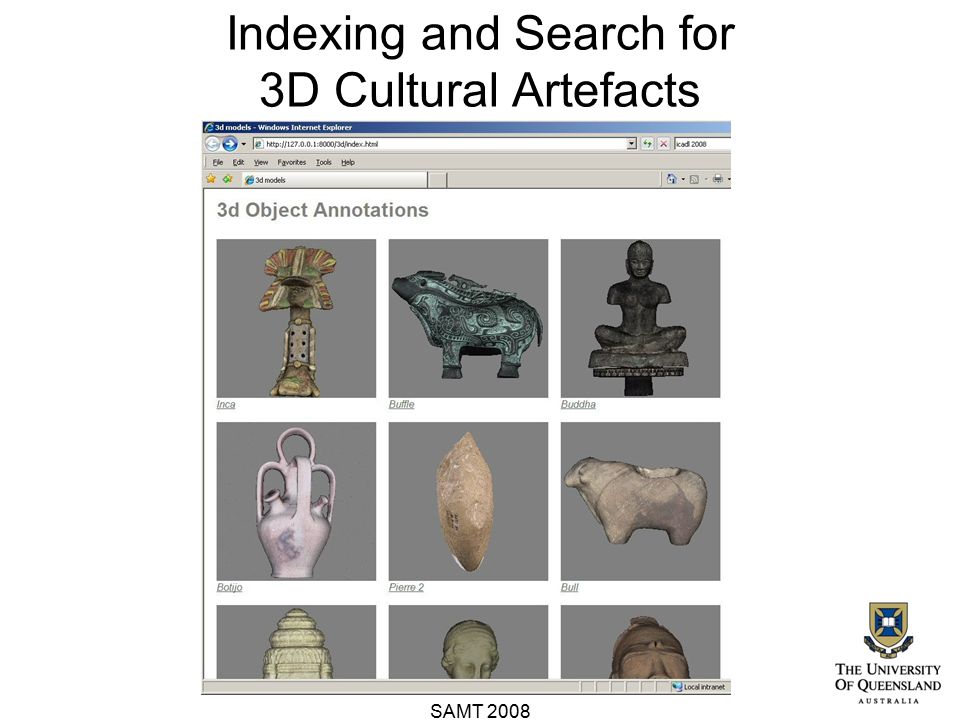Expand the Feeds dropdown arrow
This screenshot has width=960, height=720.
[706, 179]
